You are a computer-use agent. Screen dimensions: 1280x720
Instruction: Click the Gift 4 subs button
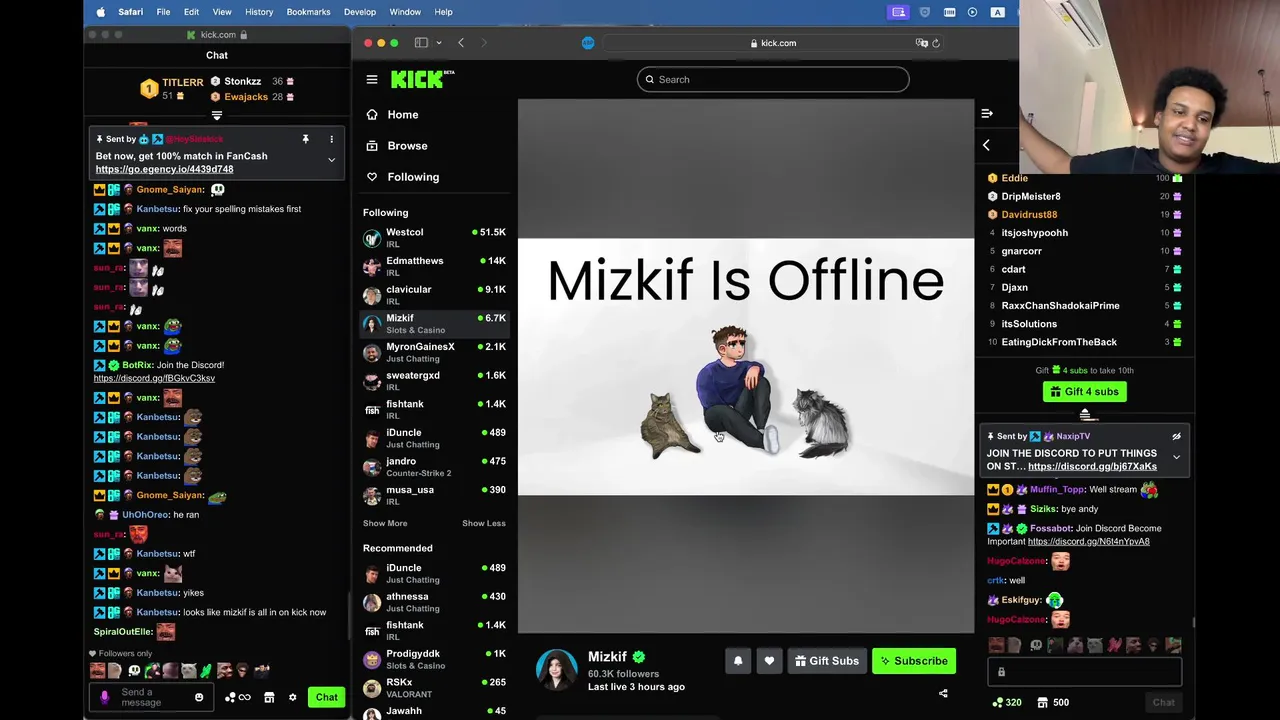tap(1085, 392)
